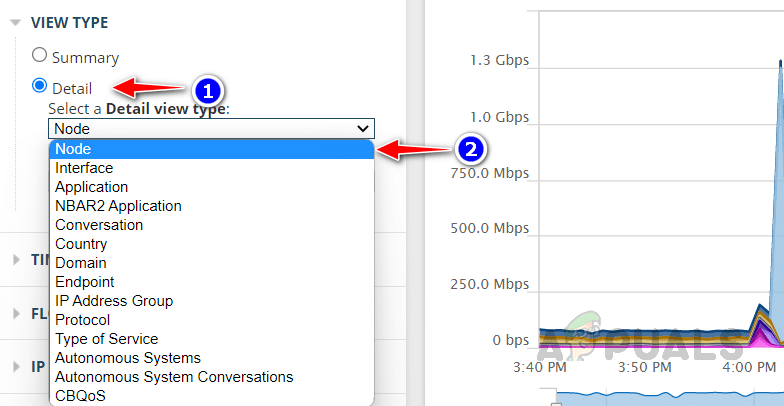Image resolution: width=784 pixels, height=406 pixels.
Task: Select Autonomous Systems option
Action: tap(128, 358)
